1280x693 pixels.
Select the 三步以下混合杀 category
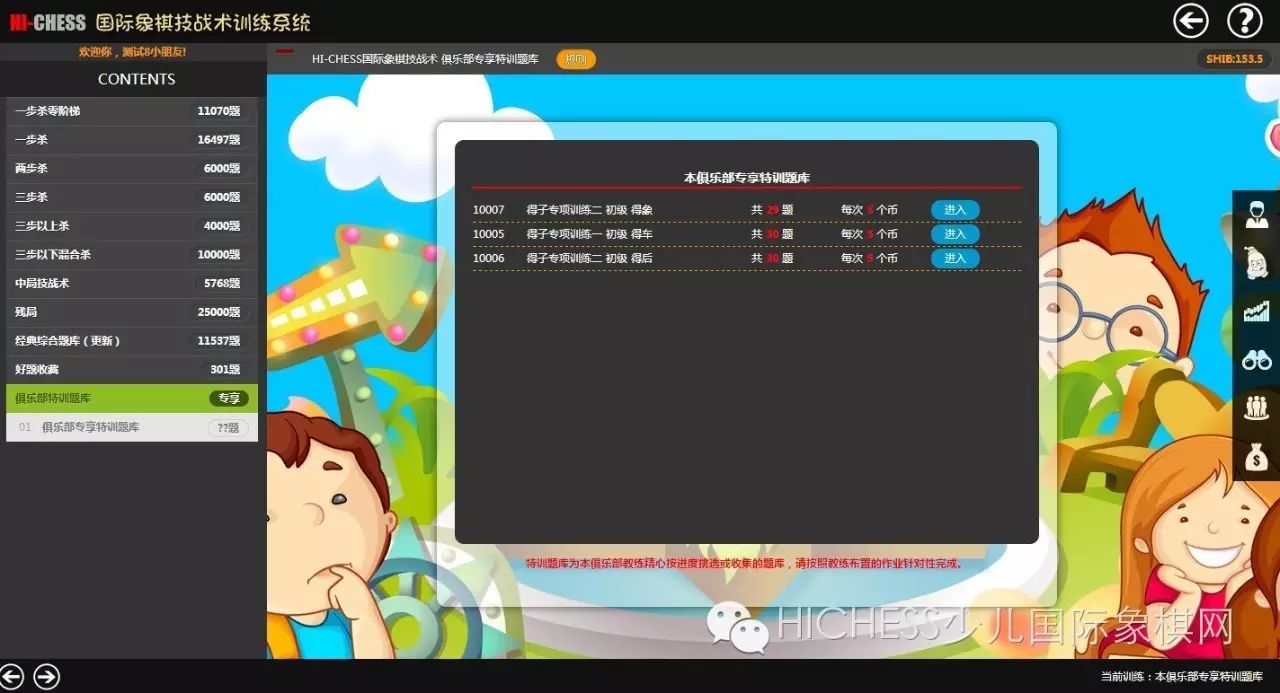(x=132, y=255)
